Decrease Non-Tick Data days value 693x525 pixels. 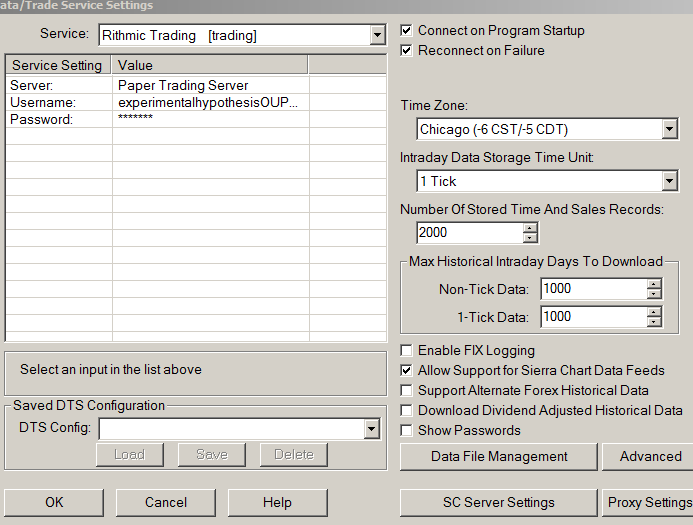pyautogui.click(x=654, y=294)
